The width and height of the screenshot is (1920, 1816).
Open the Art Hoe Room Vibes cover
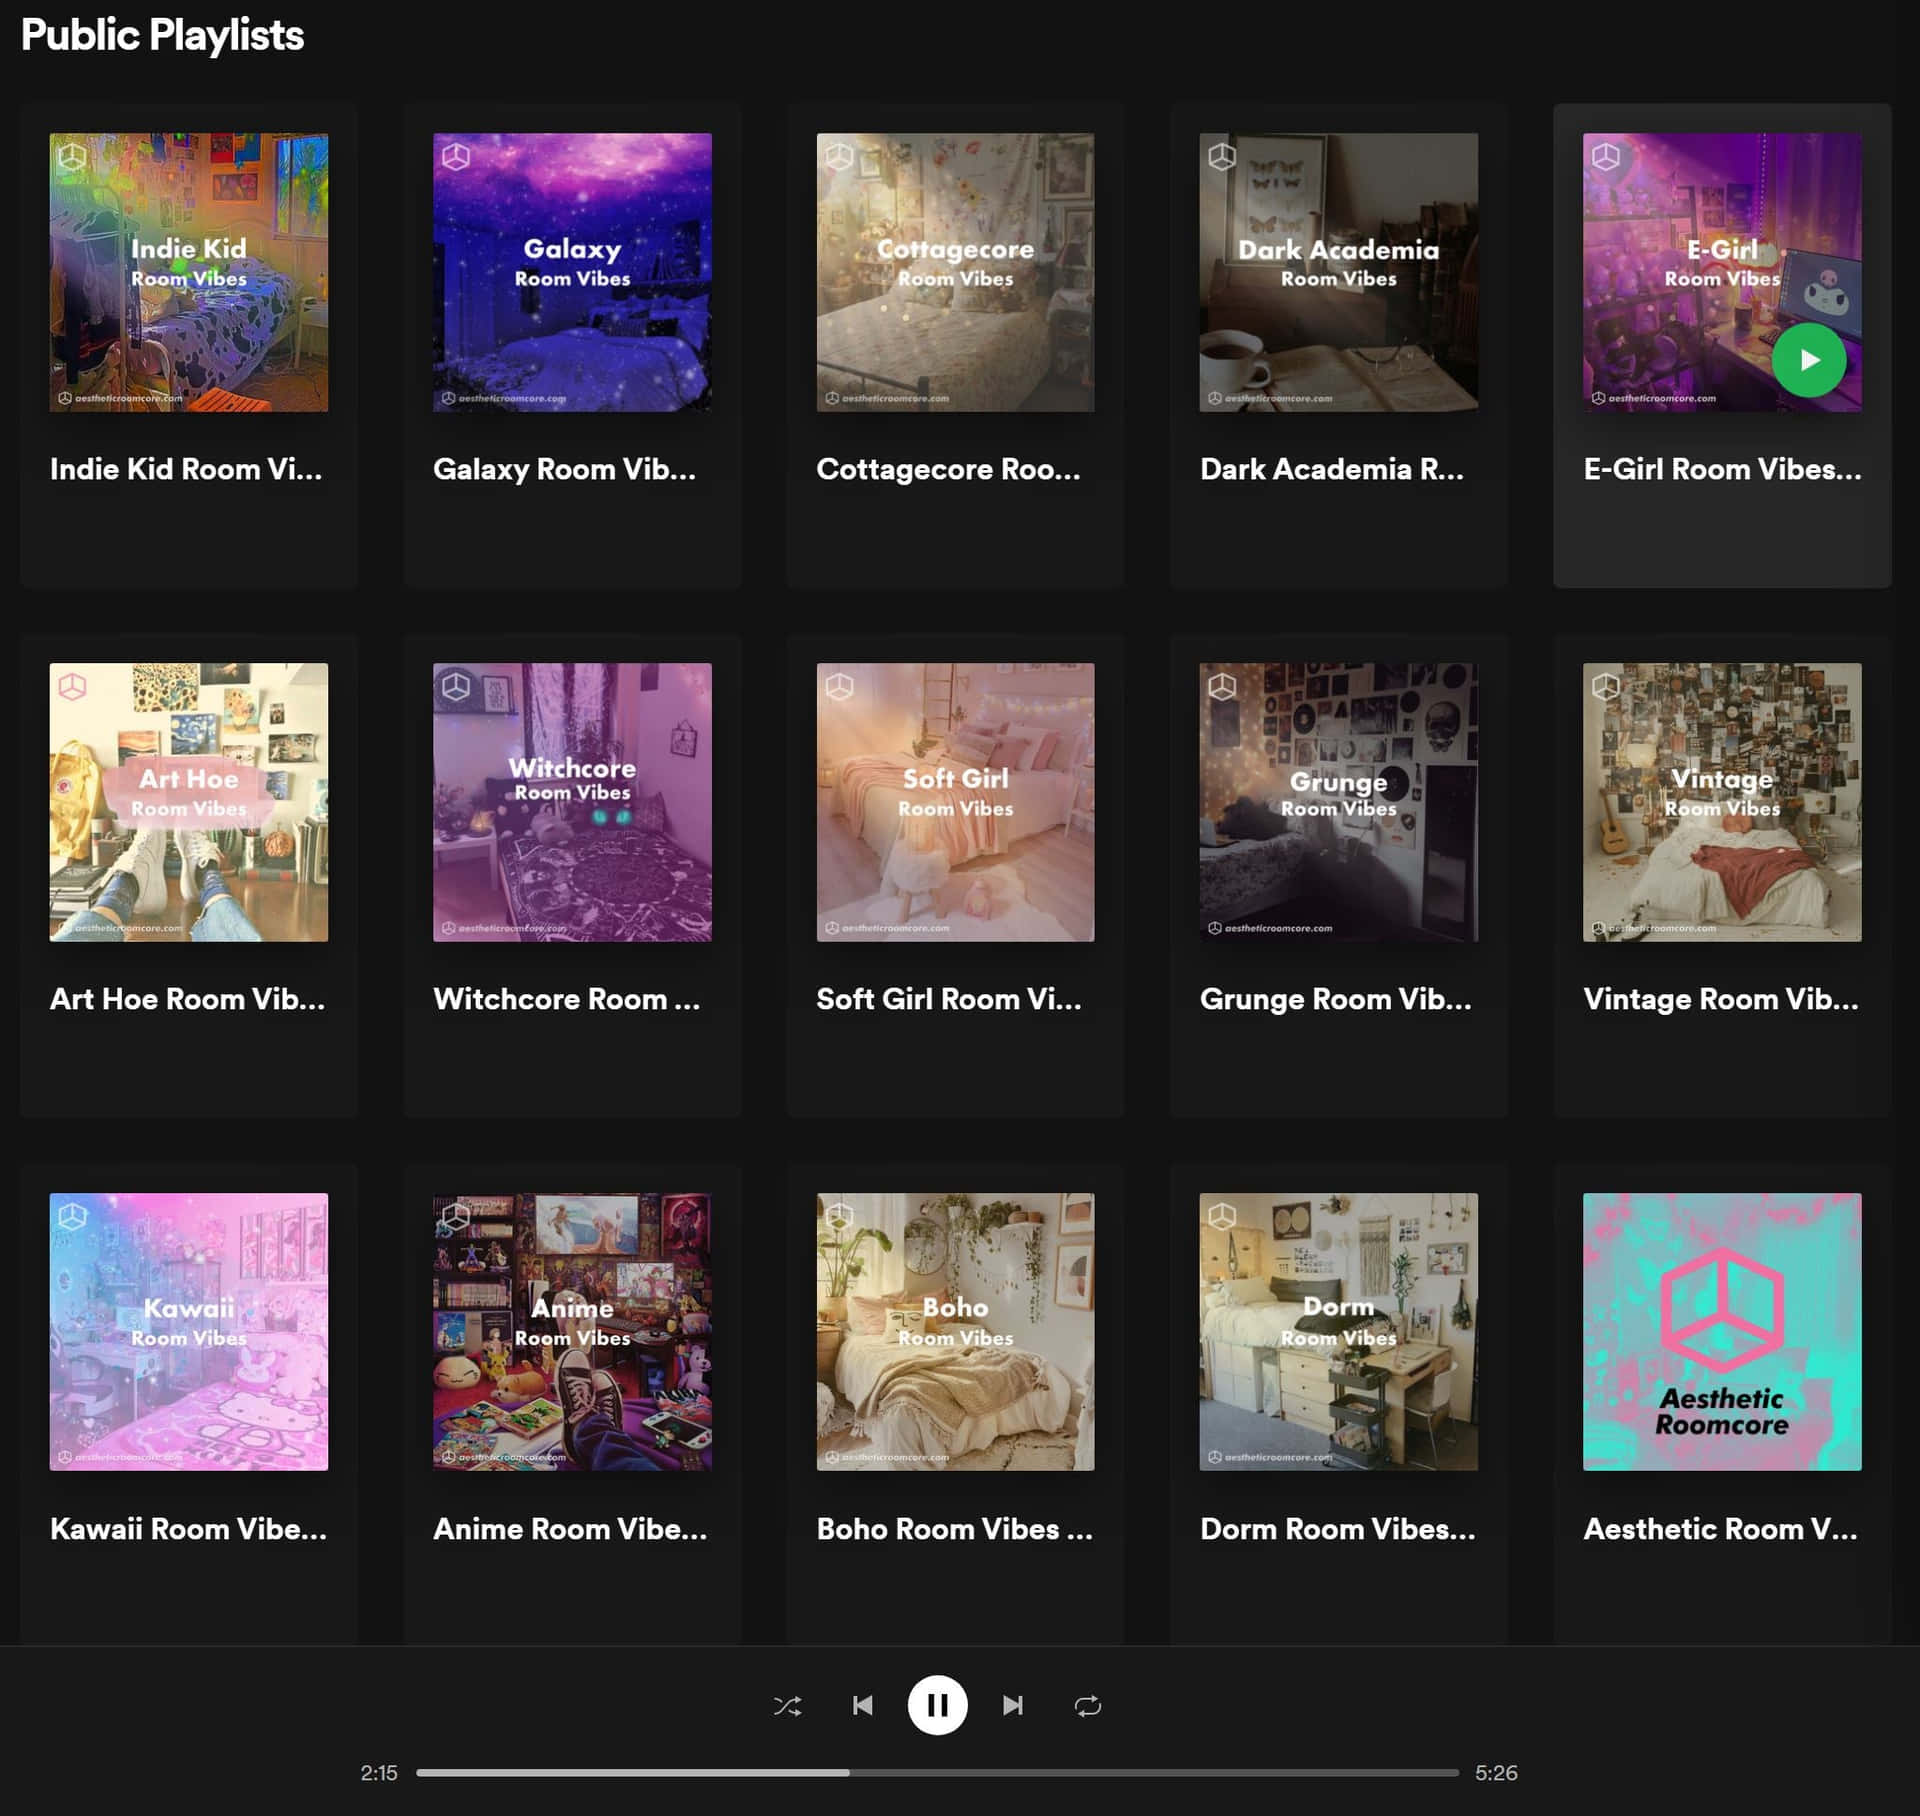click(x=189, y=802)
